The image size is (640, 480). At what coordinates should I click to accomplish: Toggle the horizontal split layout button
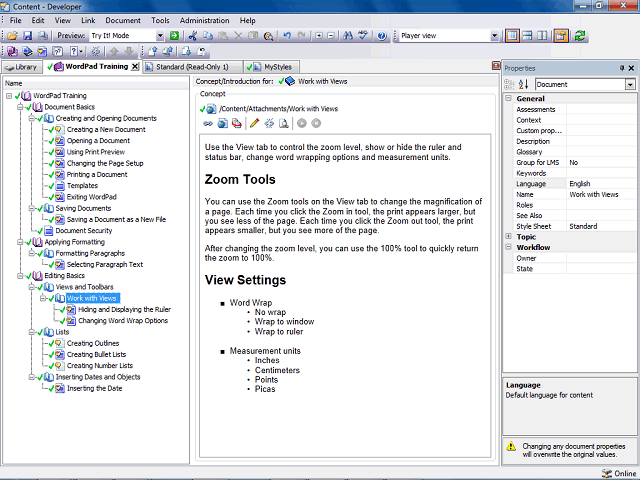pyautogui.click(x=527, y=36)
